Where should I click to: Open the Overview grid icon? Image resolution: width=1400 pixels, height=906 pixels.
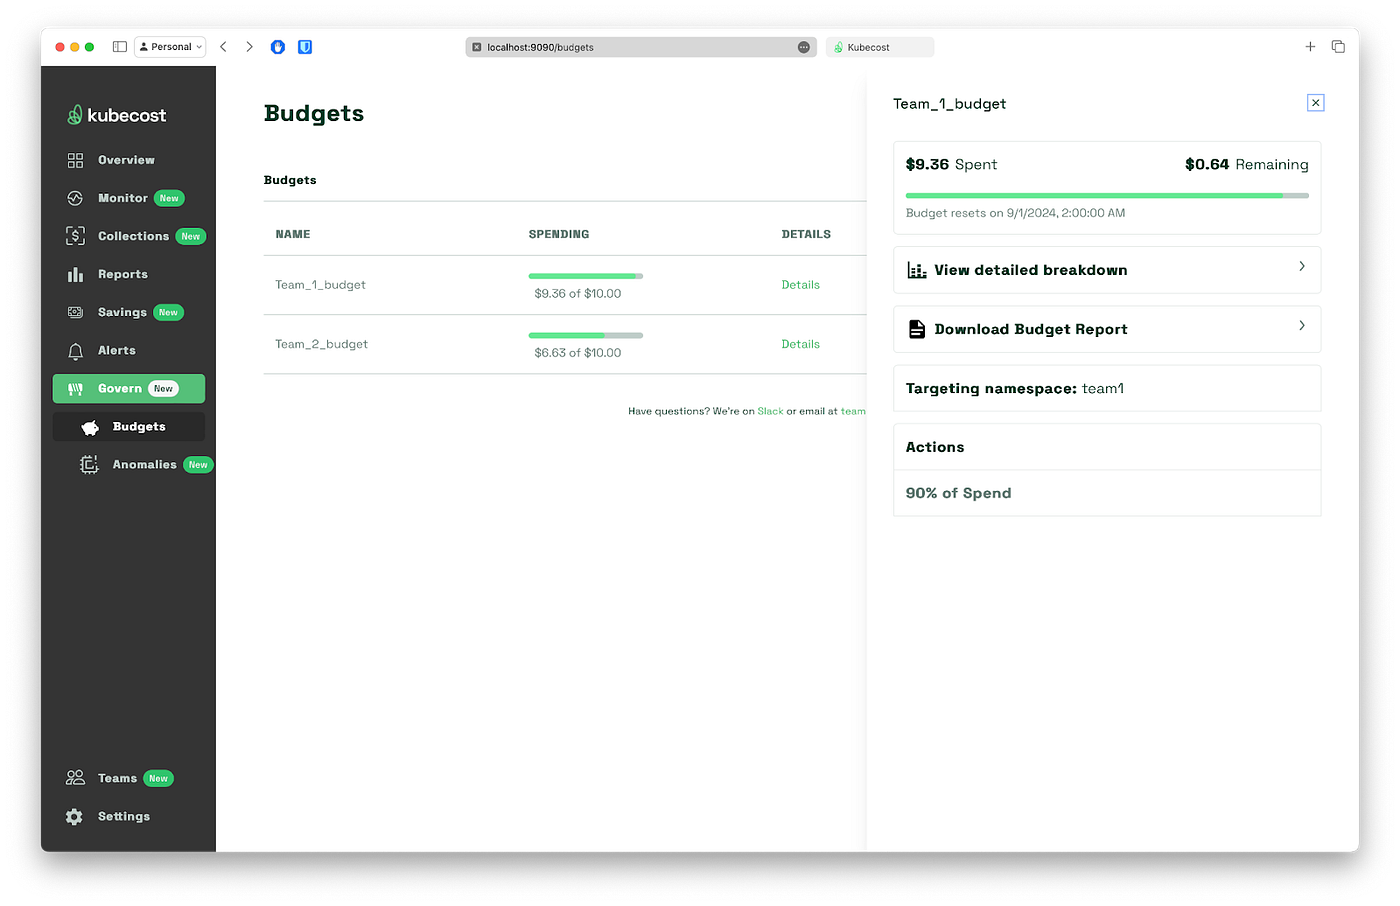click(75, 160)
